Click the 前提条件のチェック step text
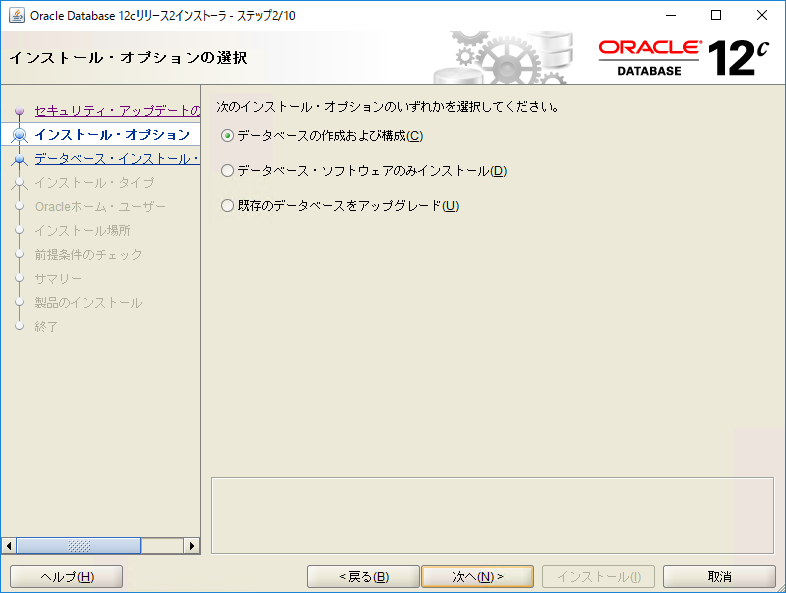The image size is (786, 593). tap(88, 255)
